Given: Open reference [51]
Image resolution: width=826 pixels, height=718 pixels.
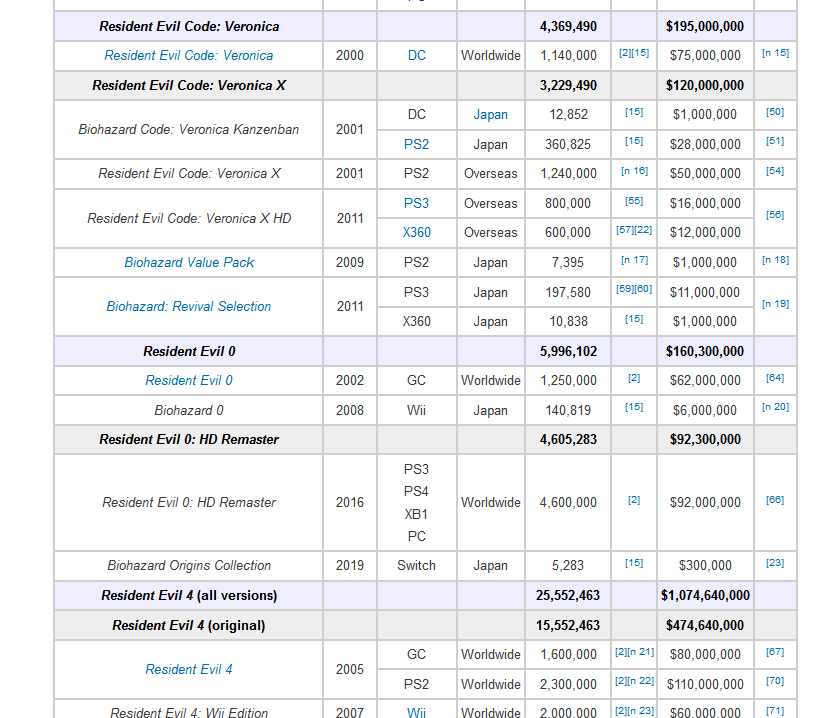Looking at the screenshot, I should pyautogui.click(x=775, y=141).
